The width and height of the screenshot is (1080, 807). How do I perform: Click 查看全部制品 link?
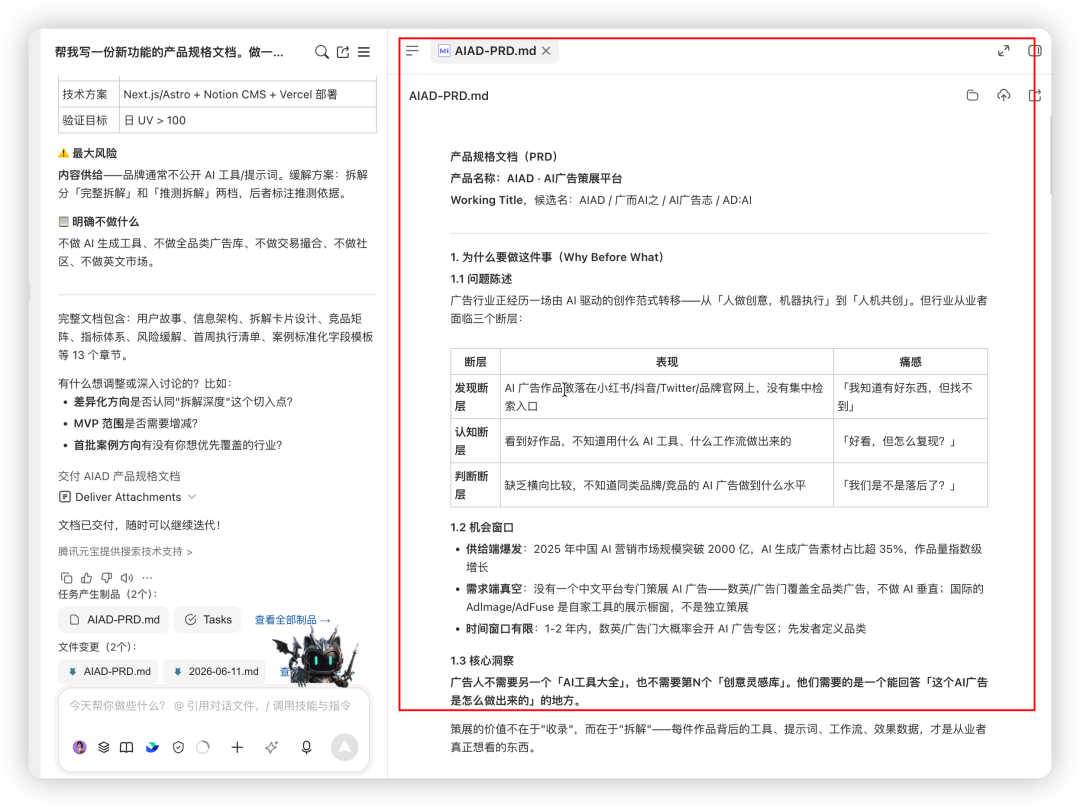pyautogui.click(x=292, y=620)
